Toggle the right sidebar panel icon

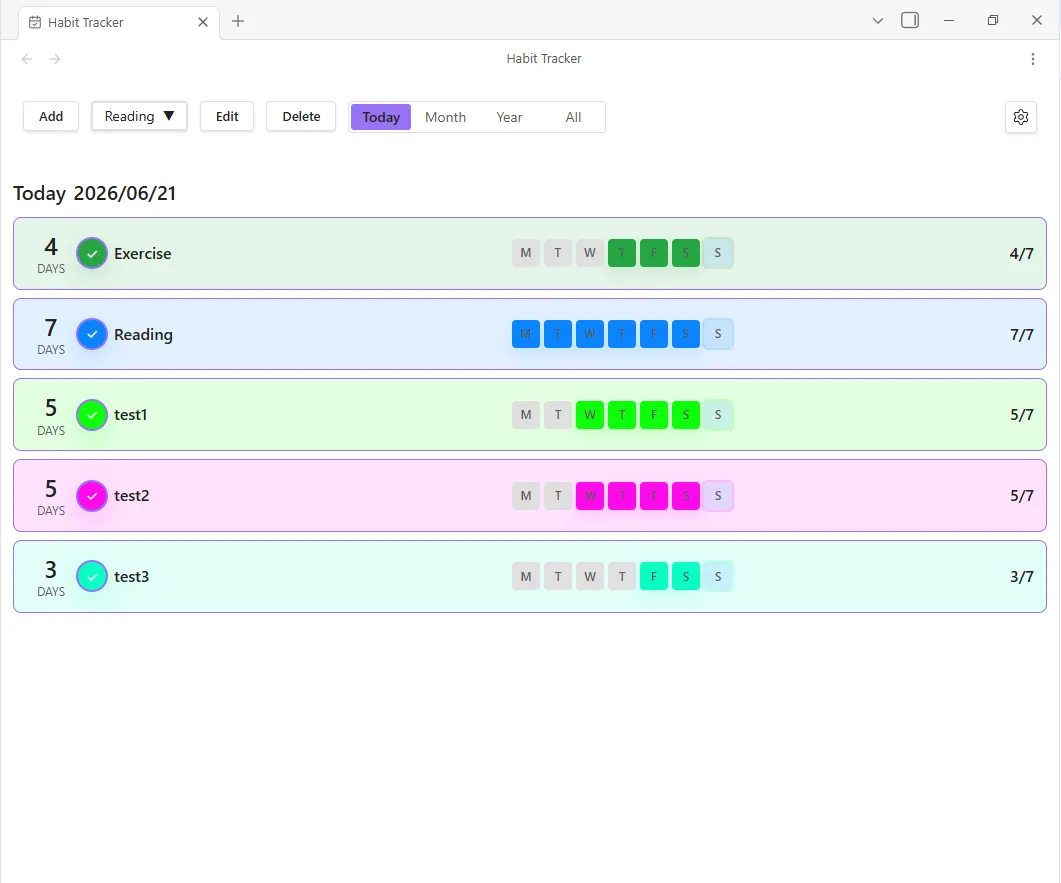pos(910,20)
